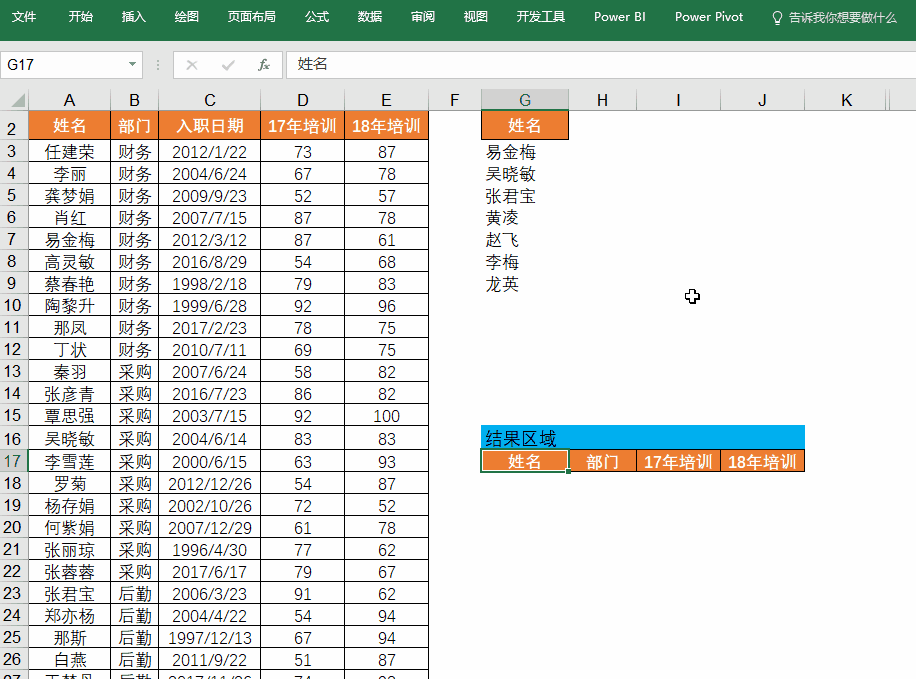Click the Tell Me (告诉我) search icon
Viewport: 916px width, 679px height.
click(776, 17)
